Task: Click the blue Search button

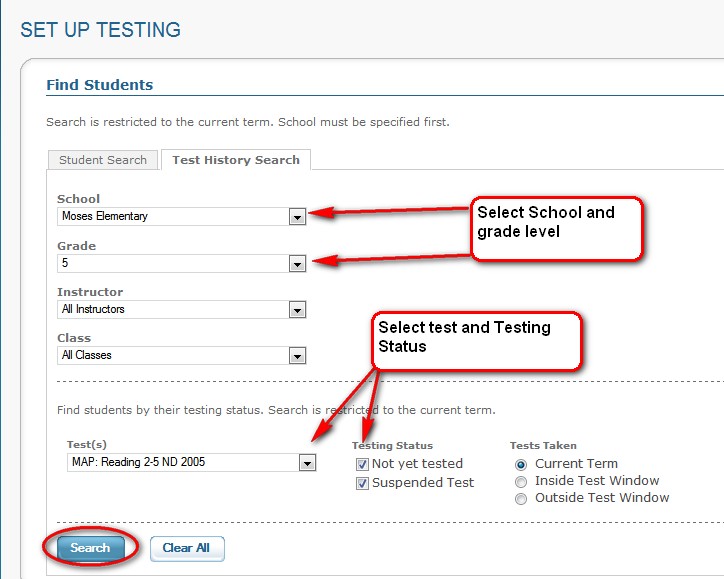Action: (90, 548)
